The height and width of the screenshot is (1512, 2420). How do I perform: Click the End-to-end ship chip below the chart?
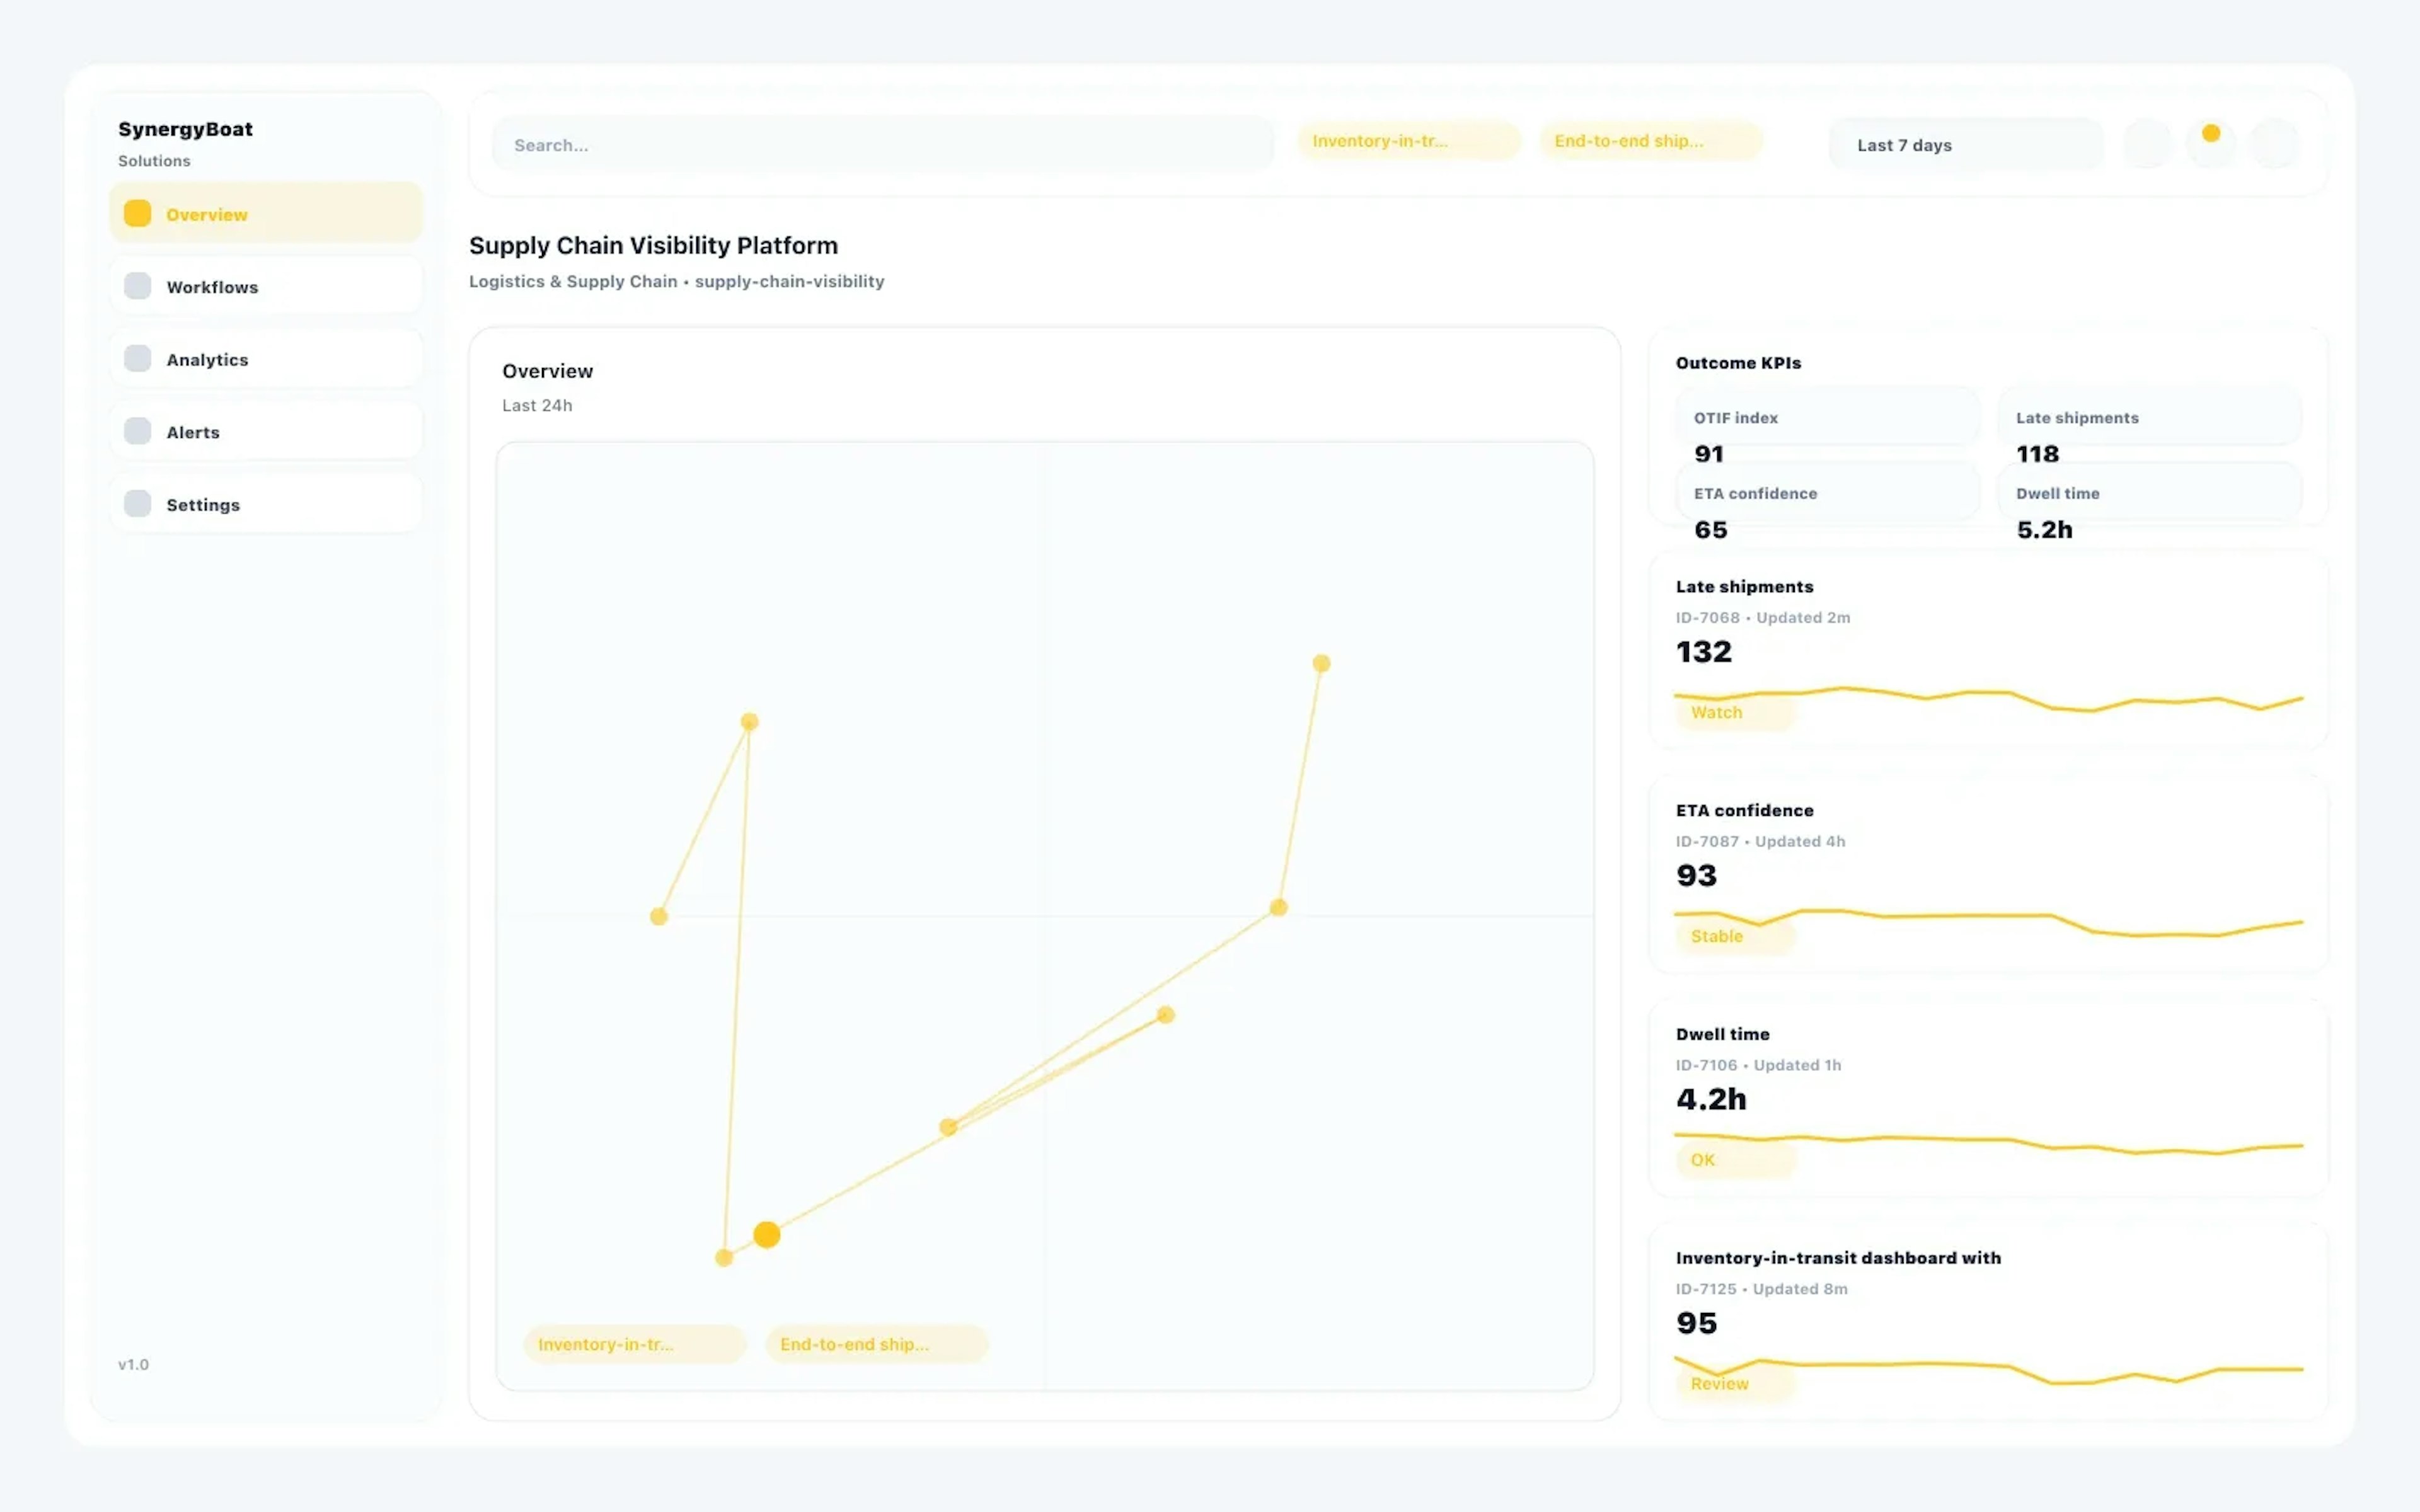pyautogui.click(x=876, y=1344)
